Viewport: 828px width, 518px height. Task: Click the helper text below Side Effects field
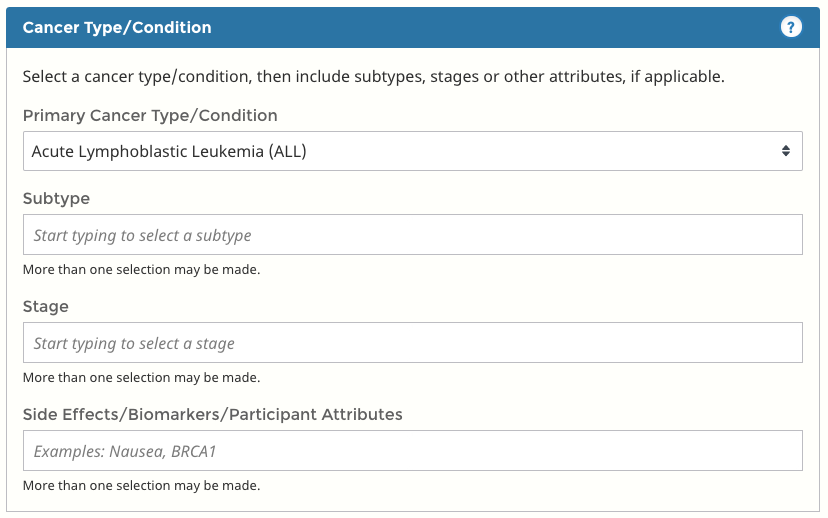pyautogui.click(x=141, y=486)
